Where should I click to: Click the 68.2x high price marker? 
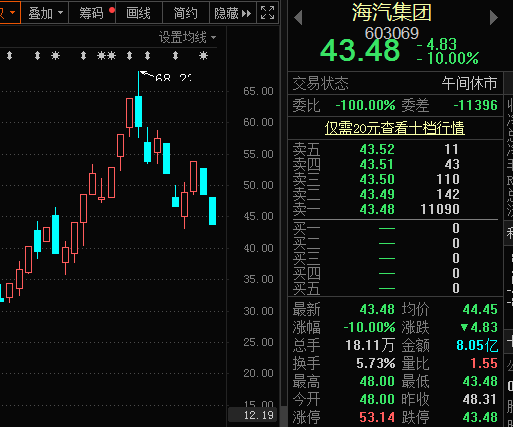click(173, 78)
